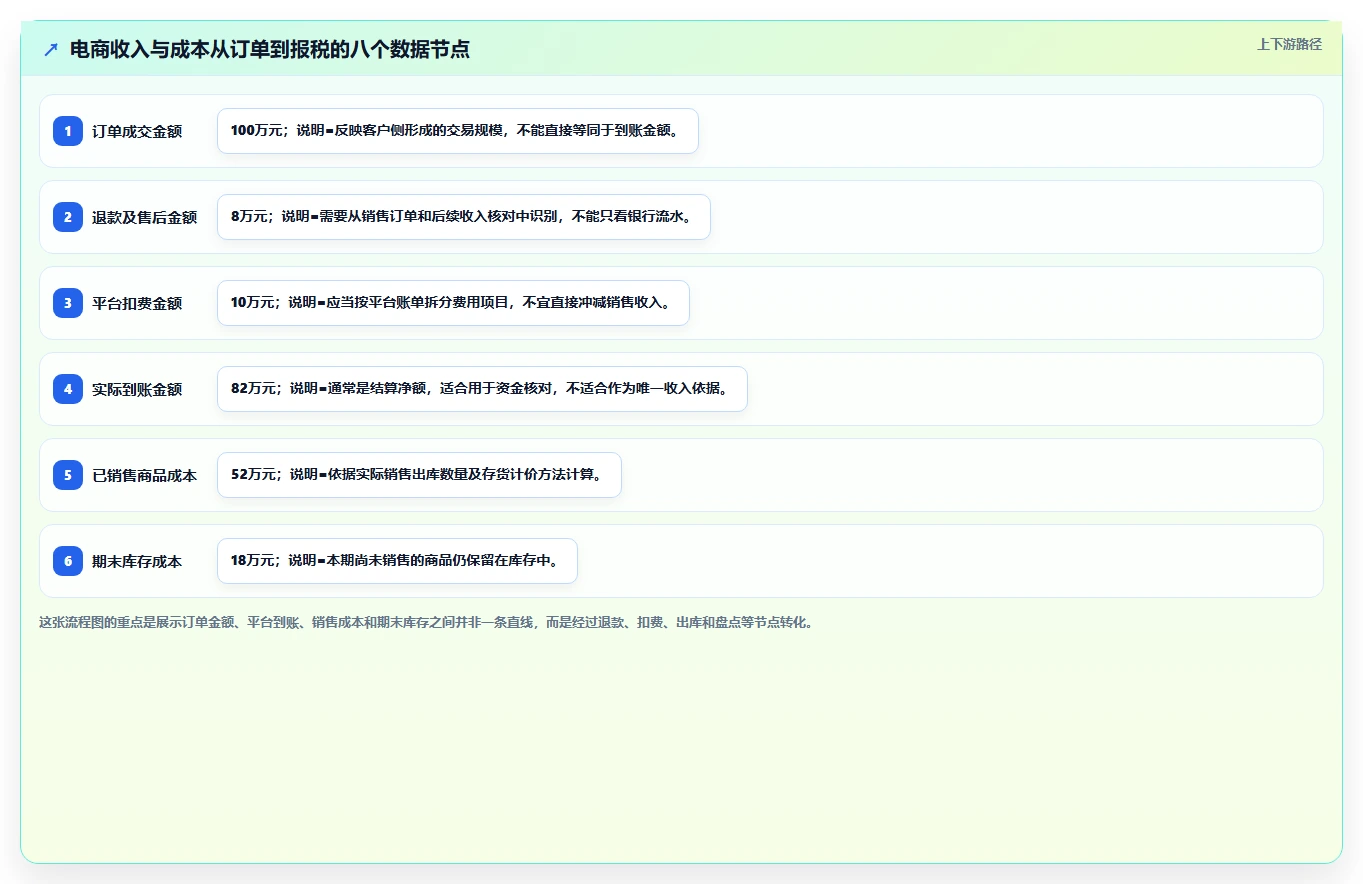Click the step number 1 badge
The width and height of the screenshot is (1363, 884).
coord(68,131)
